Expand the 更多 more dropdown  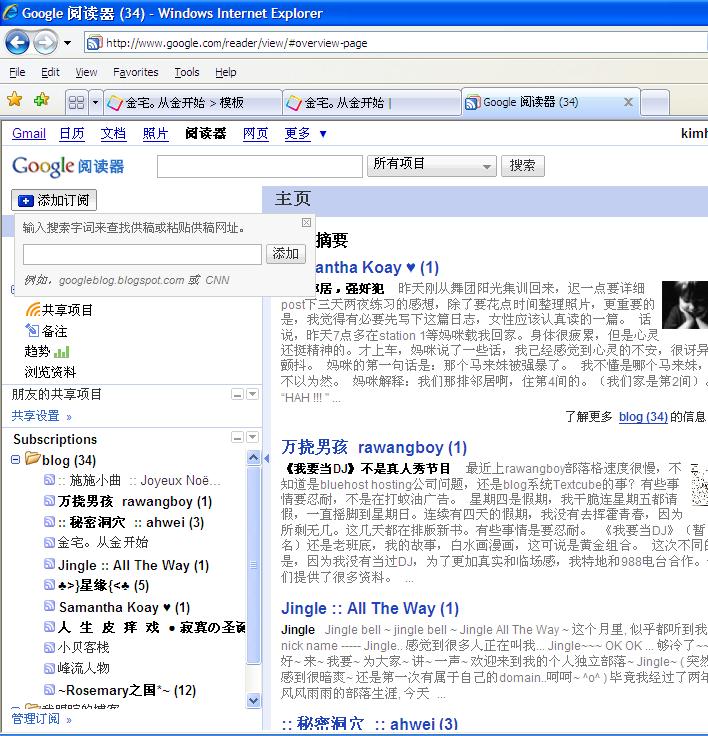point(305,133)
